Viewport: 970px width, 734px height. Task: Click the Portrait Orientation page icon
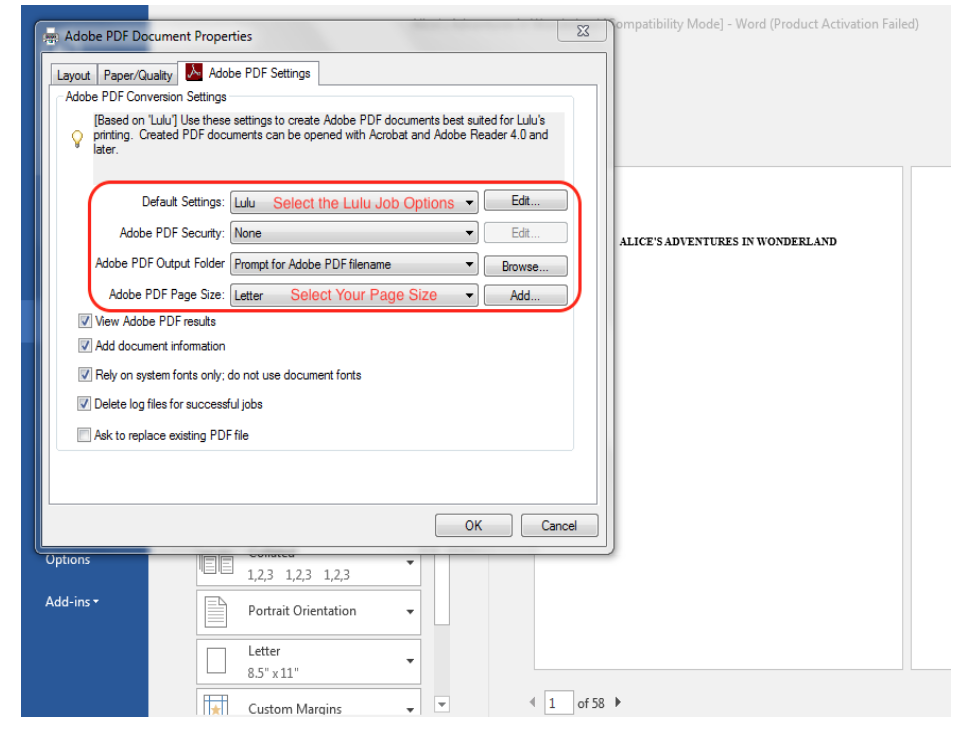point(216,612)
